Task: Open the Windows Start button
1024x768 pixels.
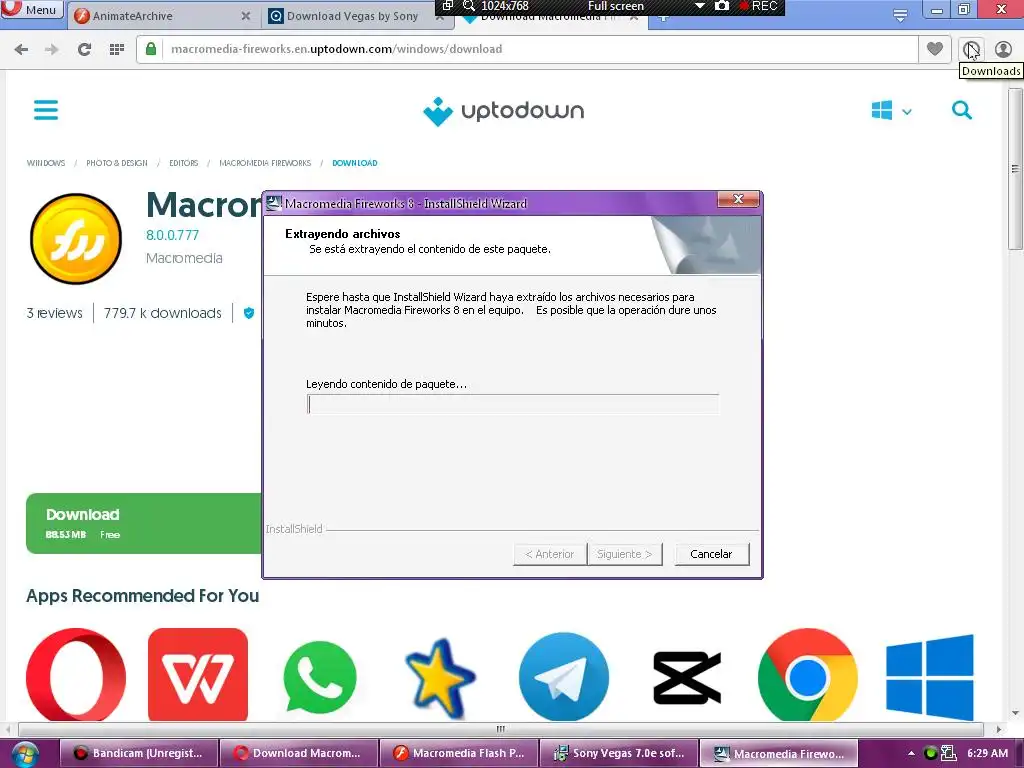Action: (24, 754)
